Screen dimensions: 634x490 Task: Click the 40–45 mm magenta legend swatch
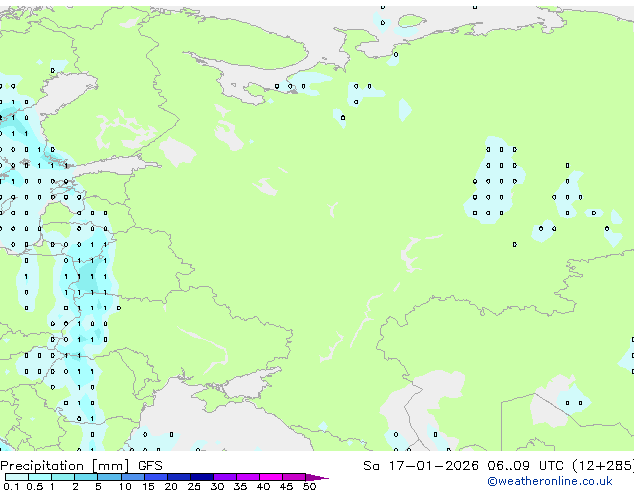click(271, 477)
